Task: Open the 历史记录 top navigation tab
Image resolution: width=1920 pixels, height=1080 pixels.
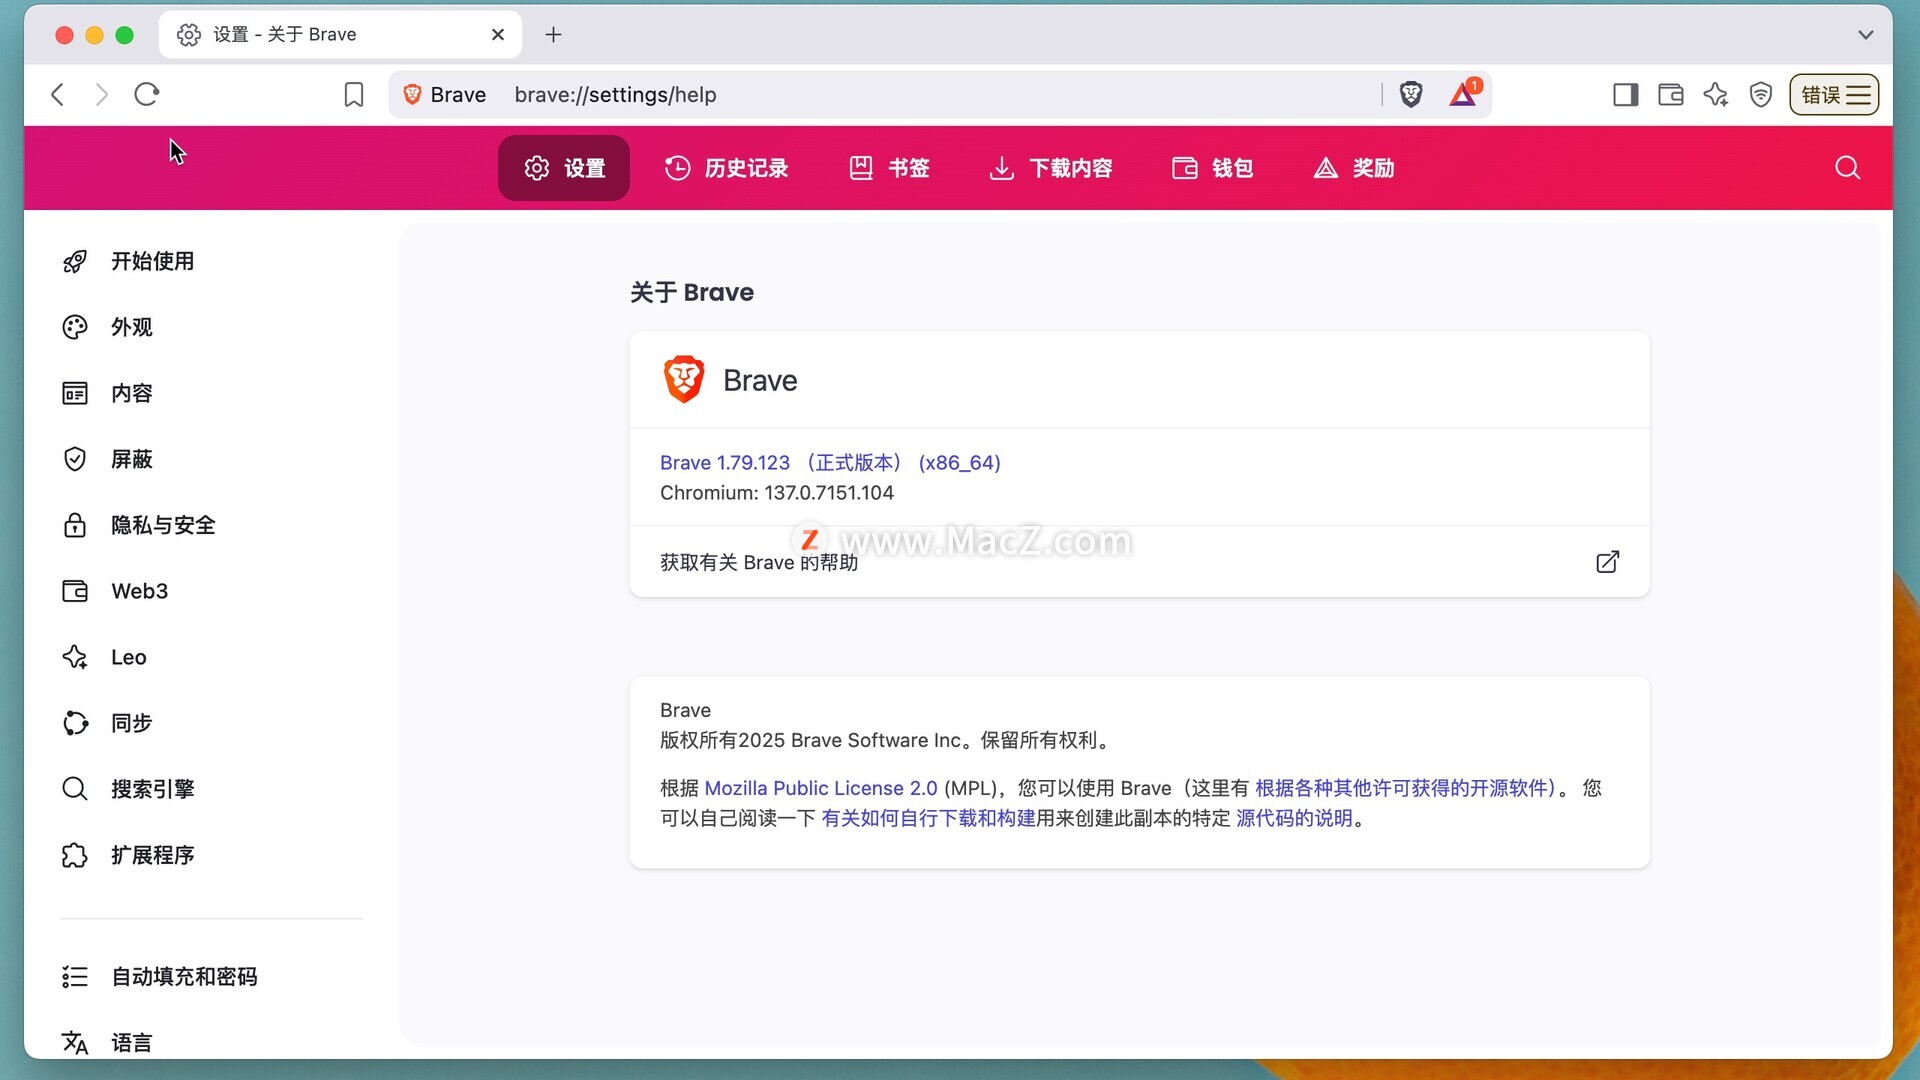Action: click(x=727, y=168)
